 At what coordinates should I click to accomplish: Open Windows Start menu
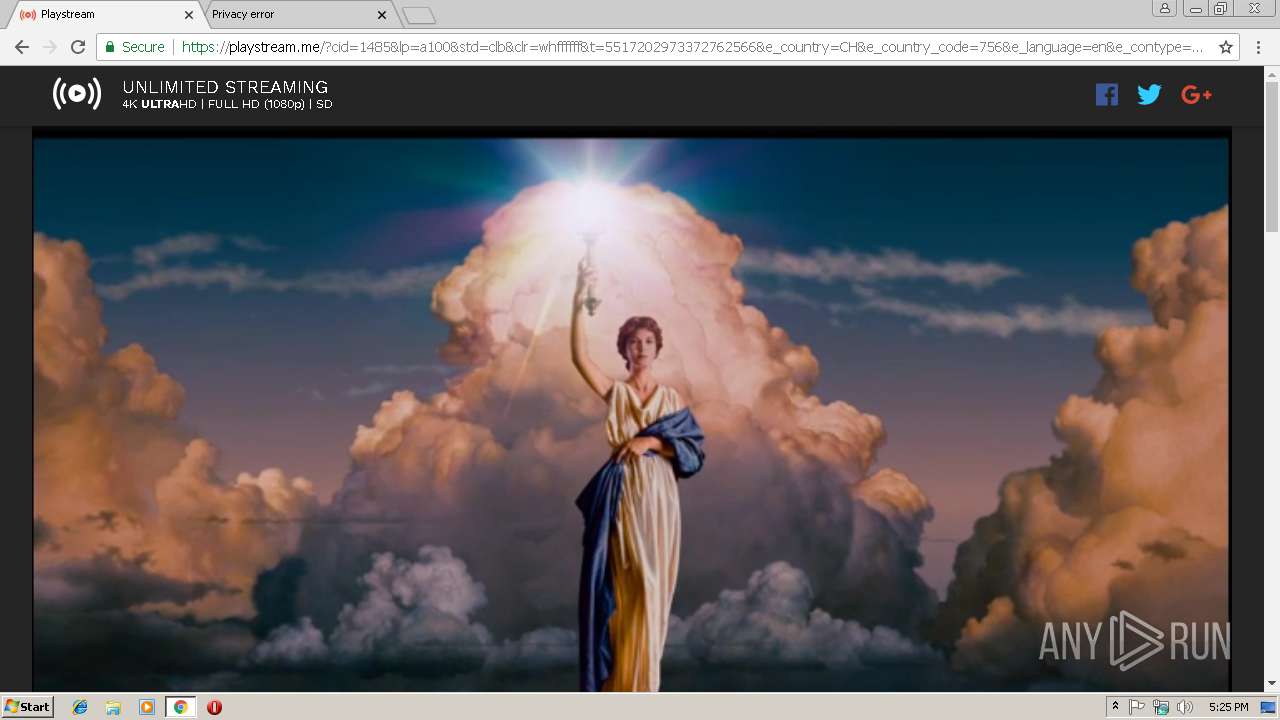point(28,707)
